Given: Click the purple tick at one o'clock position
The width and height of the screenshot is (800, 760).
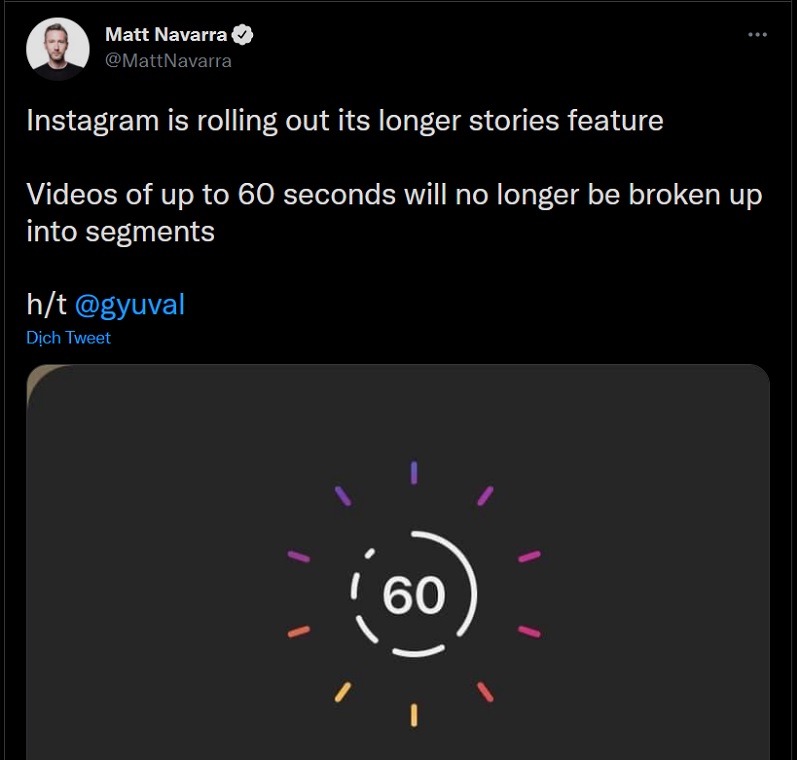Looking at the screenshot, I should [x=485, y=495].
